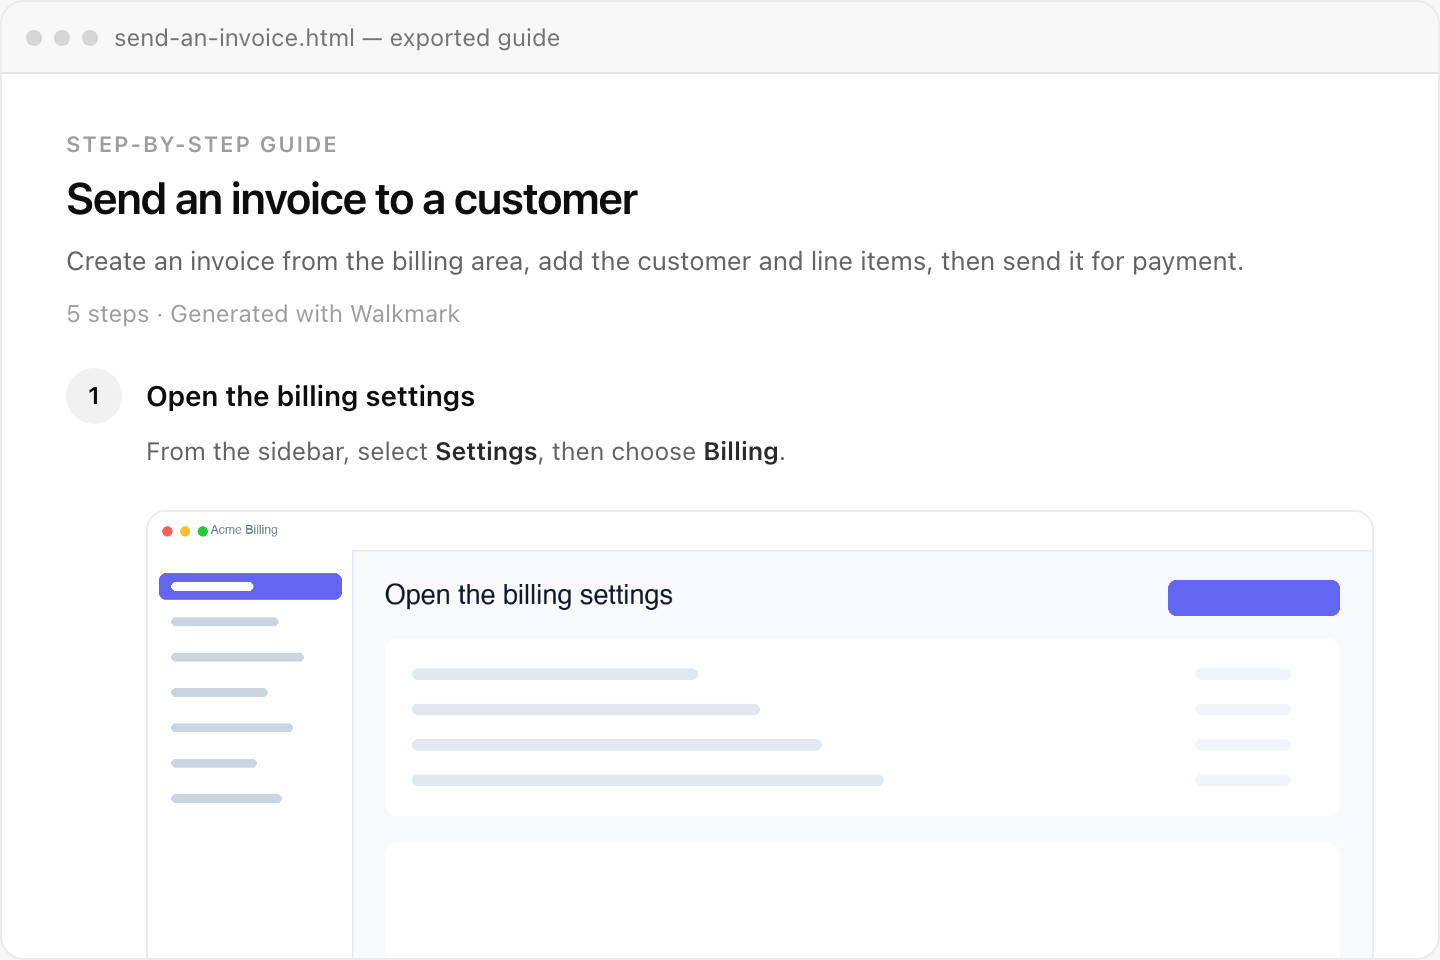The image size is (1440, 960).
Task: Click the guide description starting "Create an invoice"
Action: 655,261
